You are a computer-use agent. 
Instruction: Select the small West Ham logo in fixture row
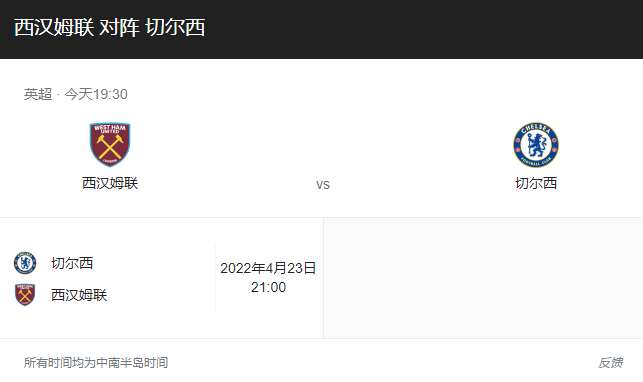[25, 295]
